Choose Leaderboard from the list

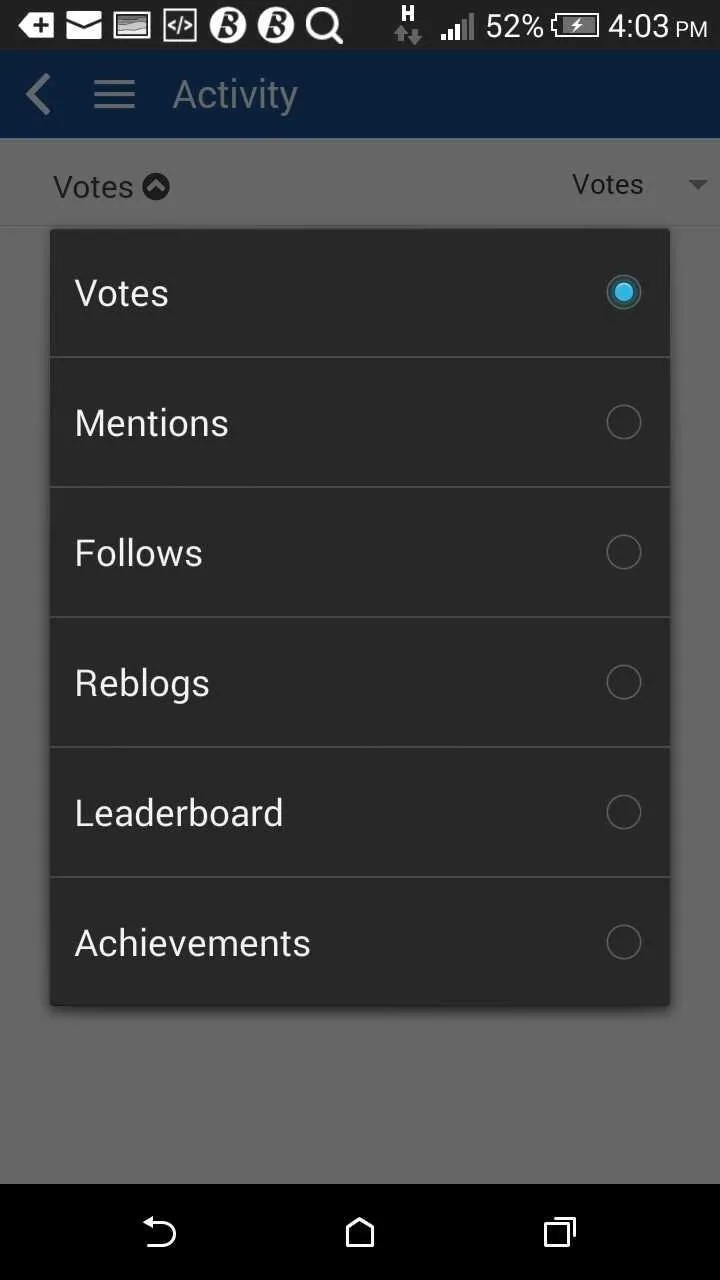pyautogui.click(x=360, y=812)
